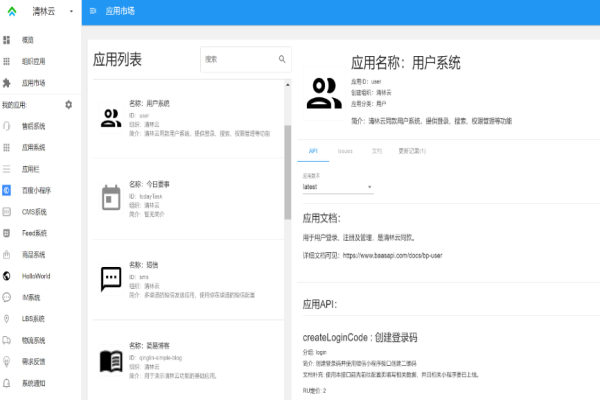Click the 我的应用 section label

[15, 105]
